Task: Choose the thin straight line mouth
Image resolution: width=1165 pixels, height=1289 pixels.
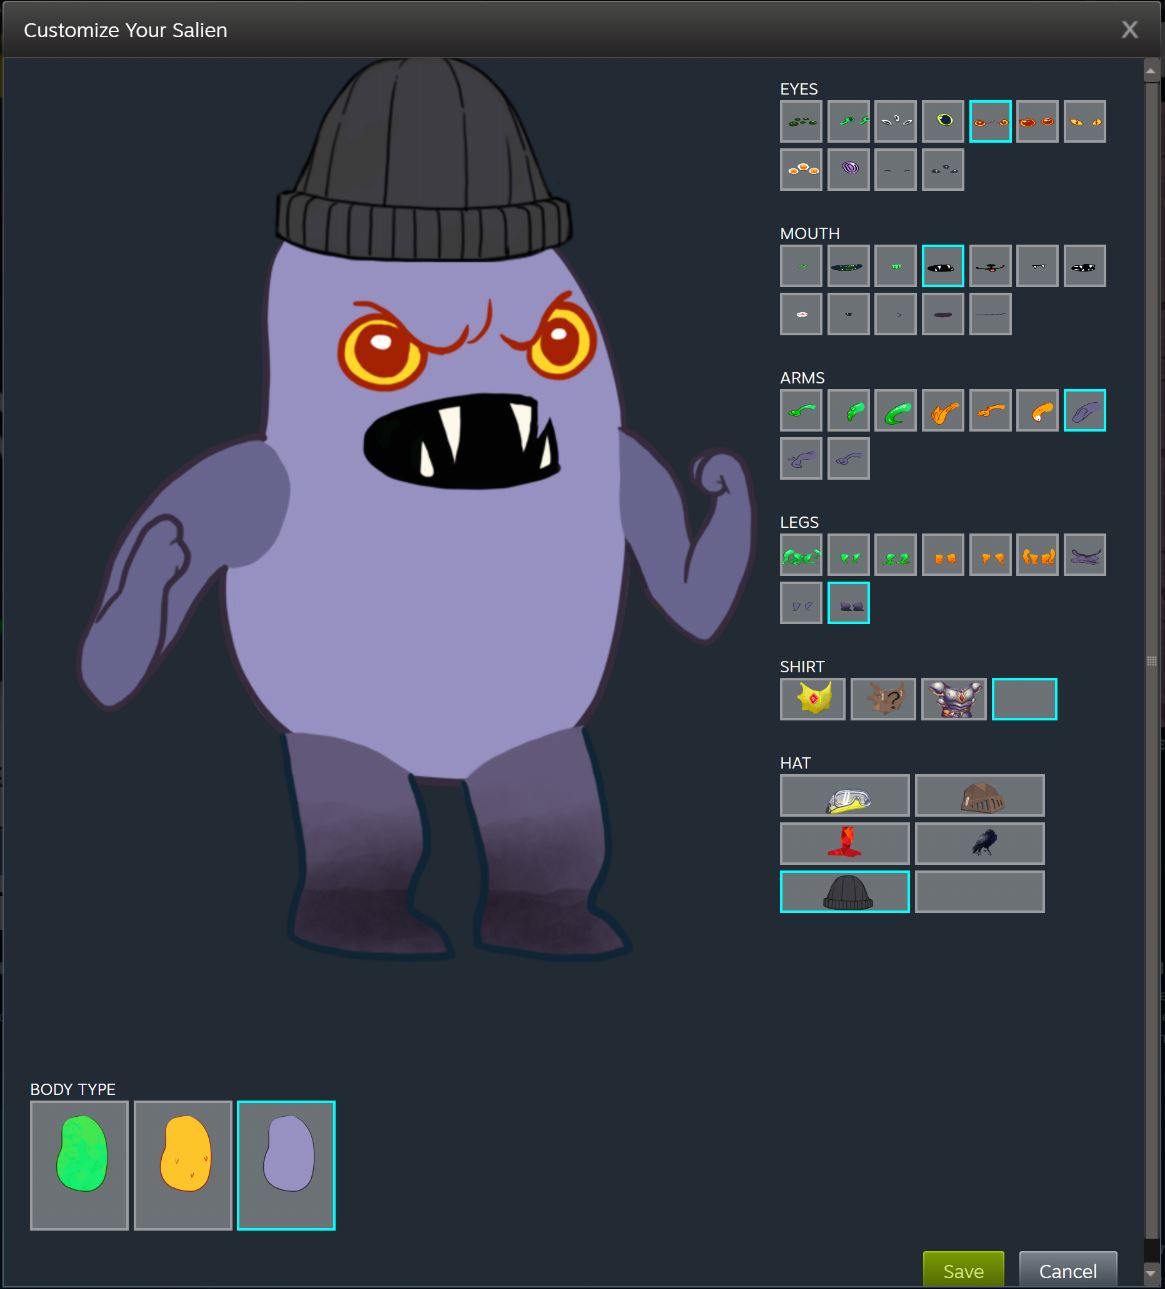Action: click(990, 314)
